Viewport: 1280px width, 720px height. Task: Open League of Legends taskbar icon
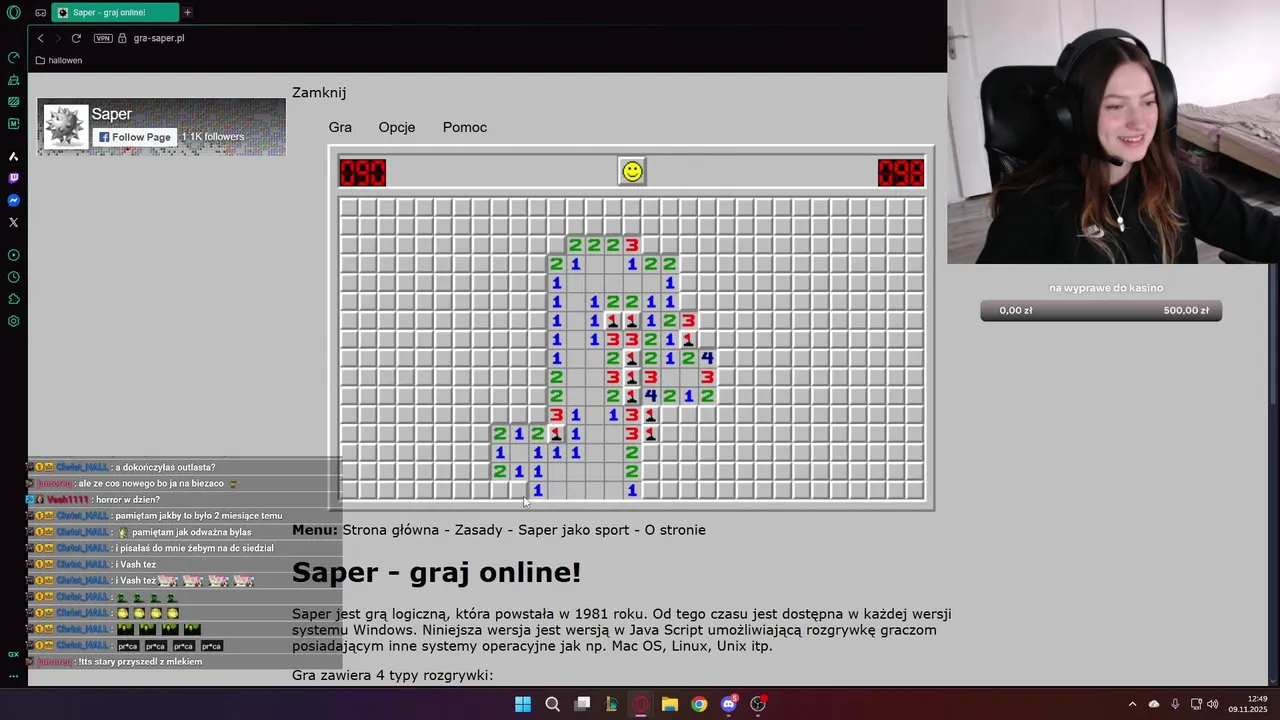coord(611,704)
